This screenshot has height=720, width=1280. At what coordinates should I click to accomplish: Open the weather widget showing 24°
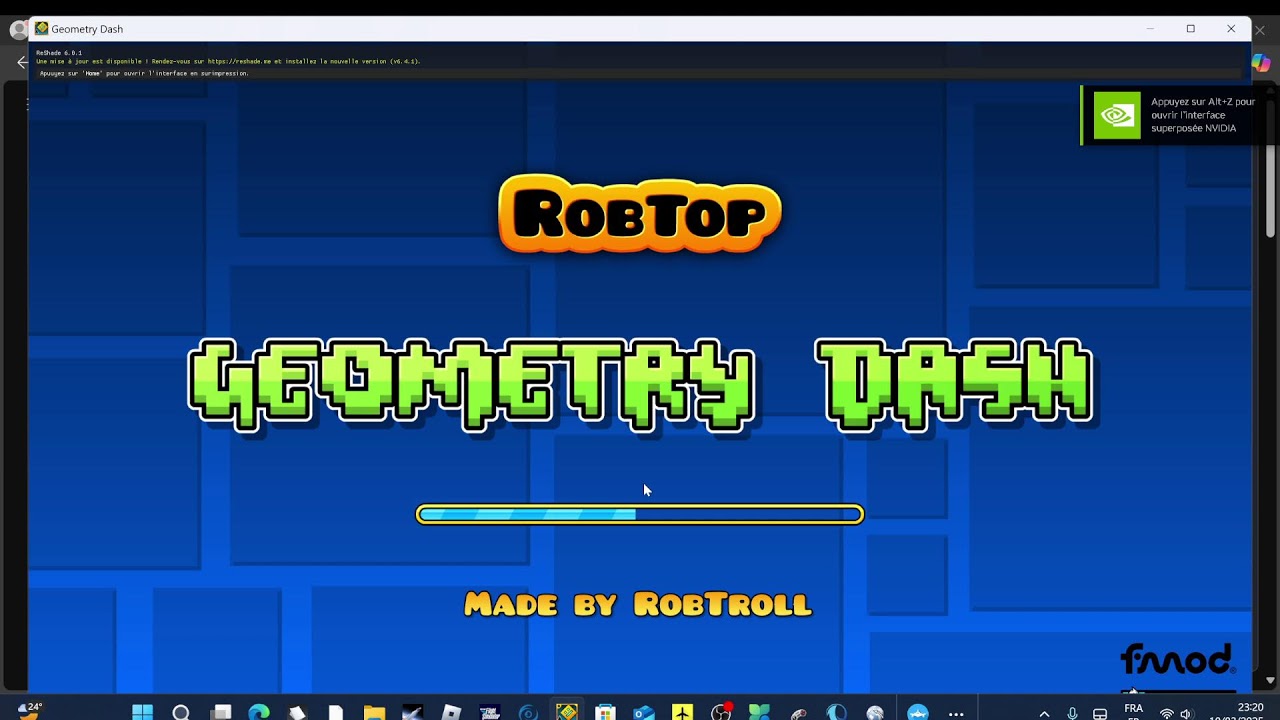click(x=30, y=709)
